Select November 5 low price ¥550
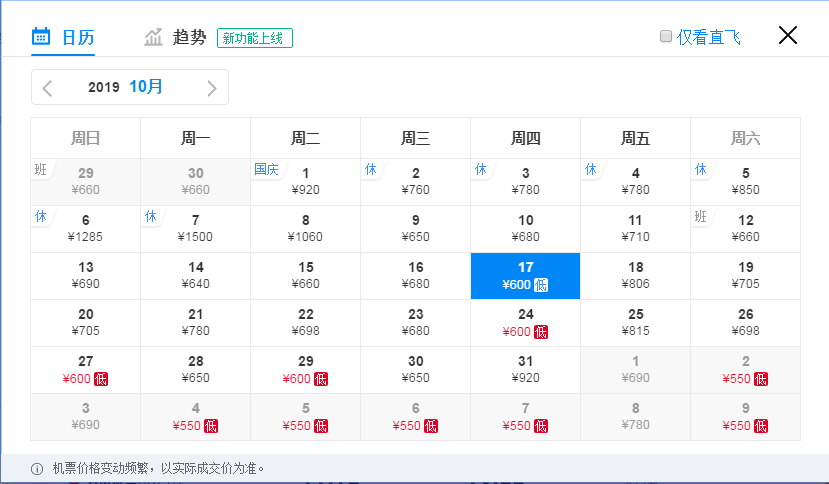The width and height of the screenshot is (829, 484). (306, 417)
